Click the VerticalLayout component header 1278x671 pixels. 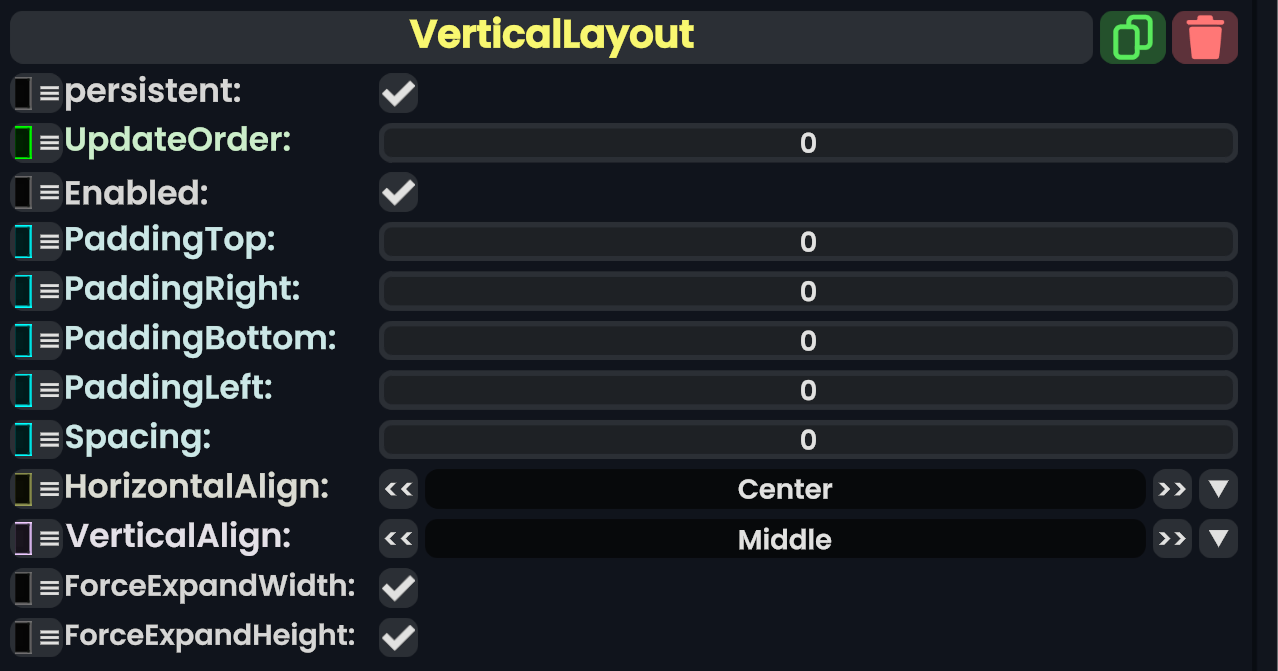(551, 37)
